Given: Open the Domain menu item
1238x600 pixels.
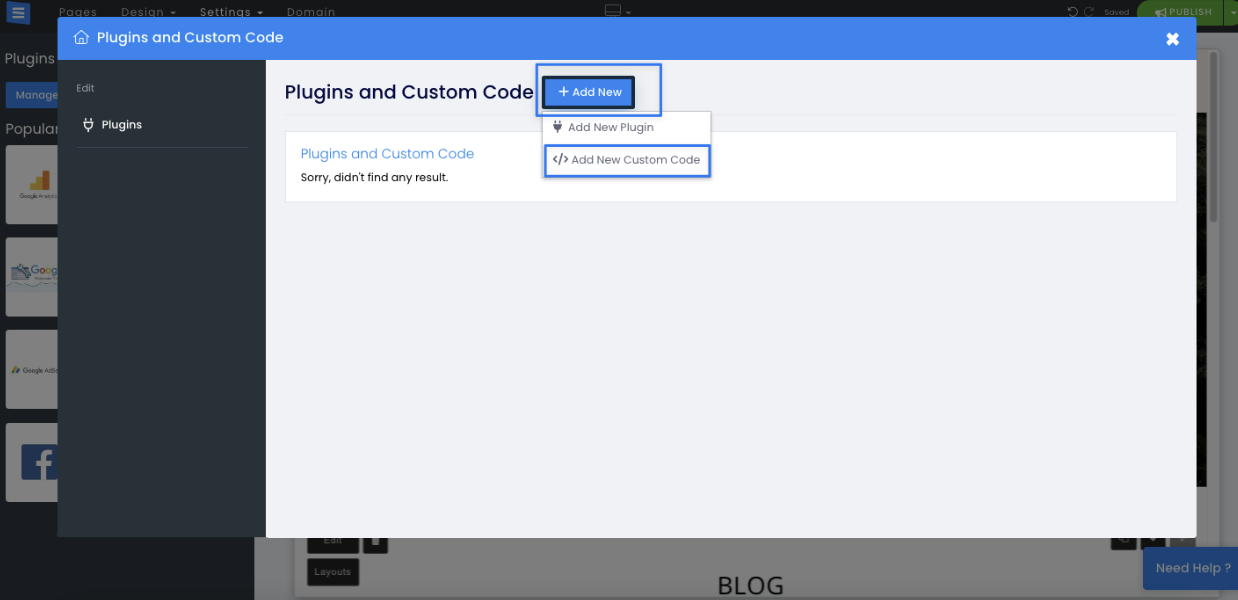Looking at the screenshot, I should (311, 12).
